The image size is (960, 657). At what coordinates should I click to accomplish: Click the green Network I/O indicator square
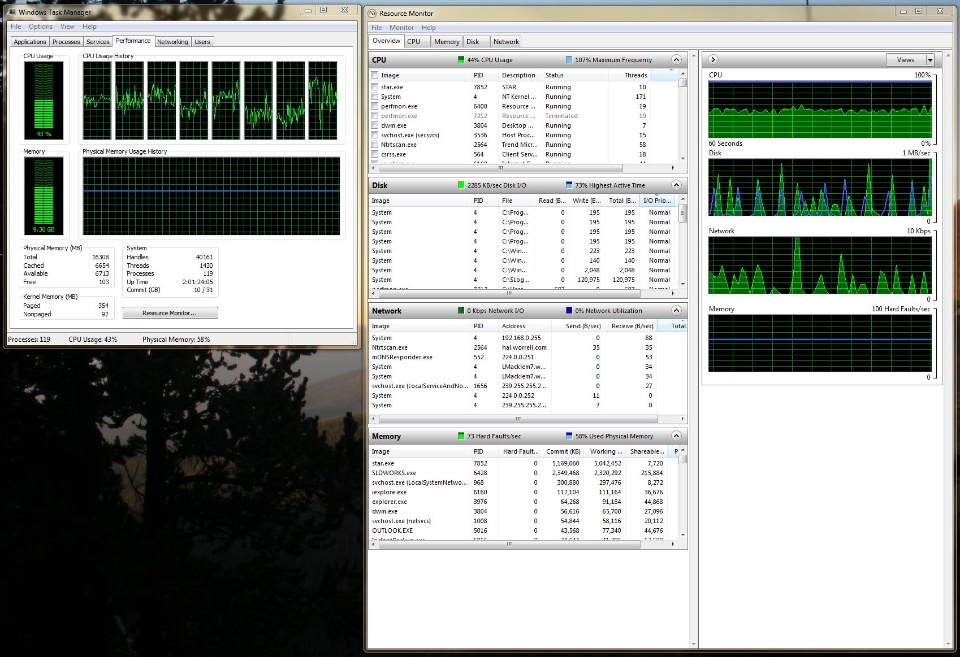461,310
